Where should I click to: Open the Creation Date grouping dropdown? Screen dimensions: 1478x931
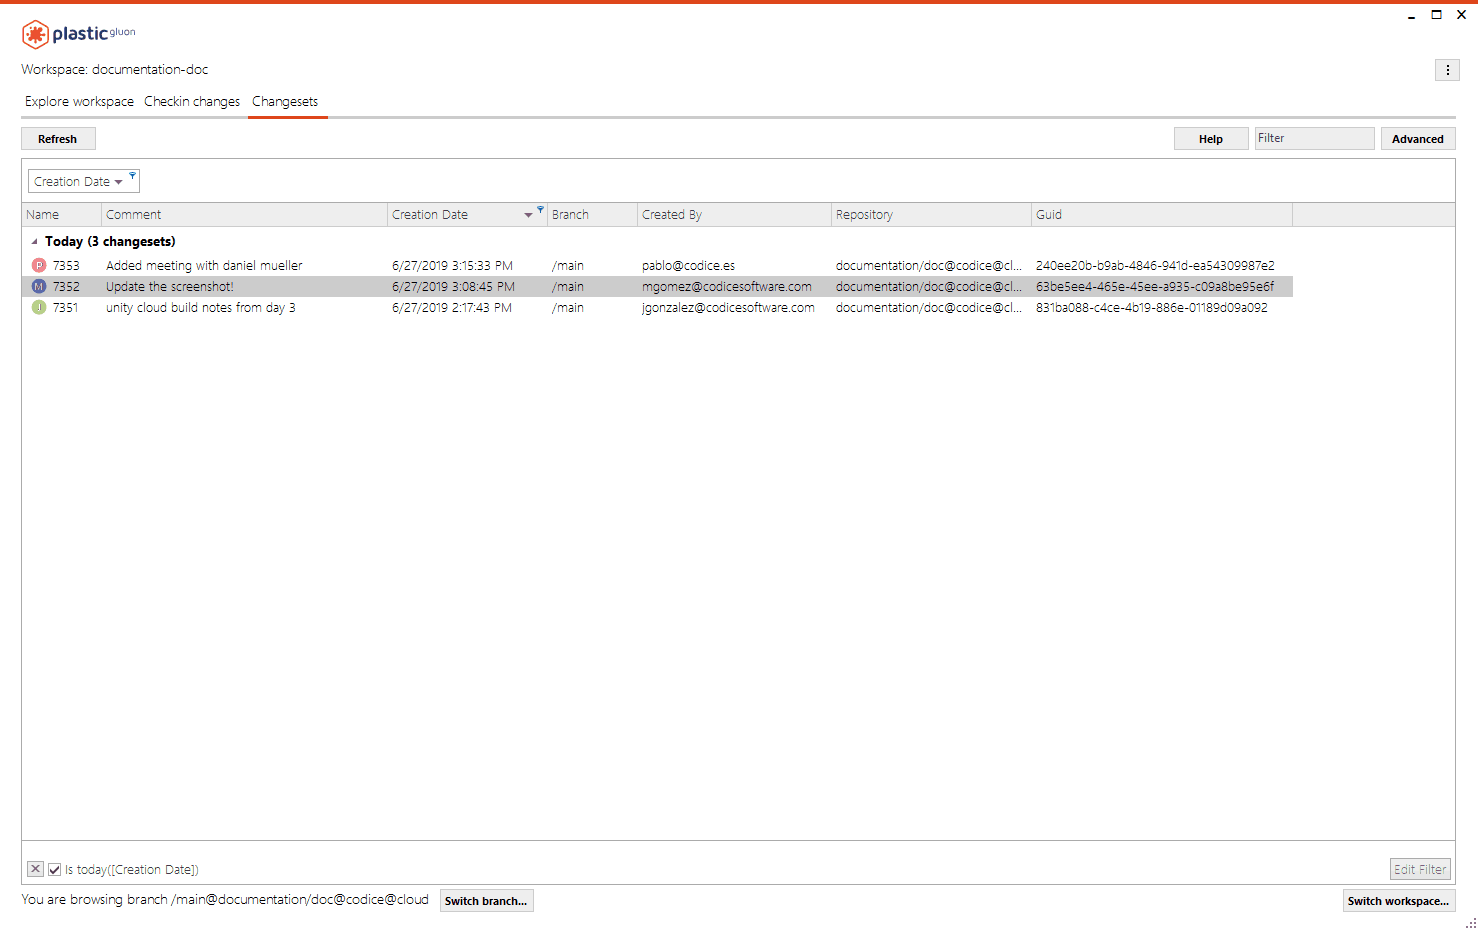tap(117, 181)
